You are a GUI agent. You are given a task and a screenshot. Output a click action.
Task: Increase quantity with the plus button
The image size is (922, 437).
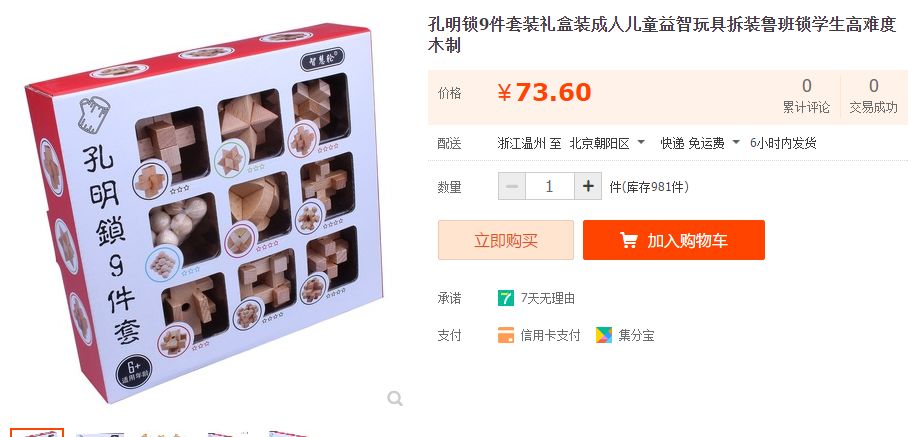coord(588,186)
